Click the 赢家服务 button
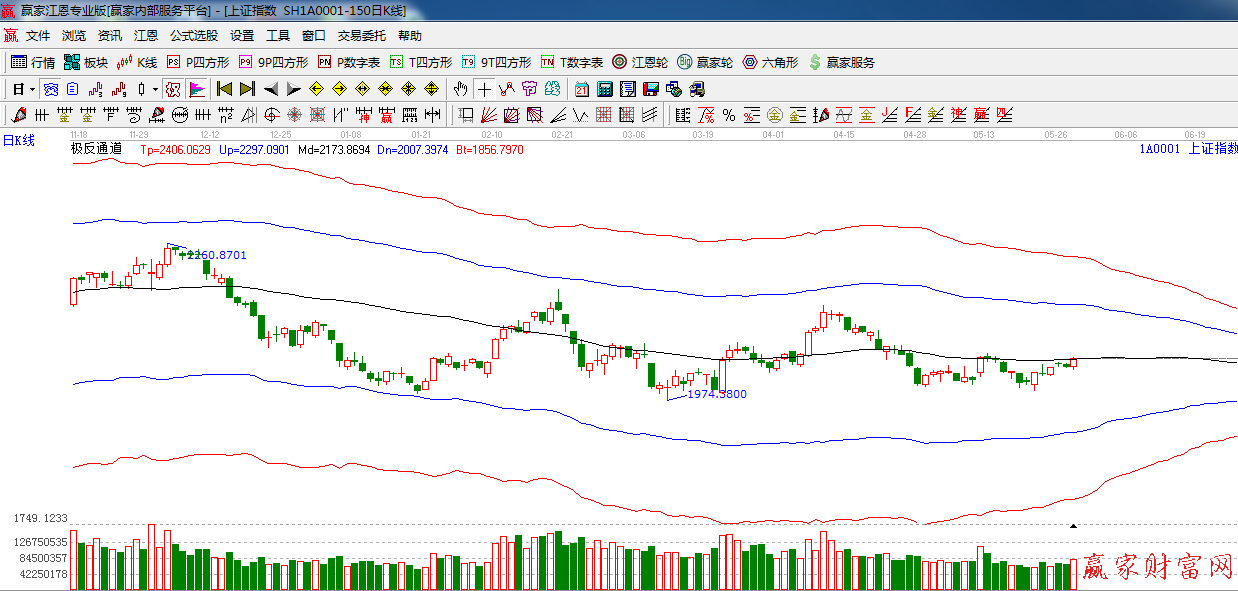Viewport: 1238px width, 591px height. [842, 62]
